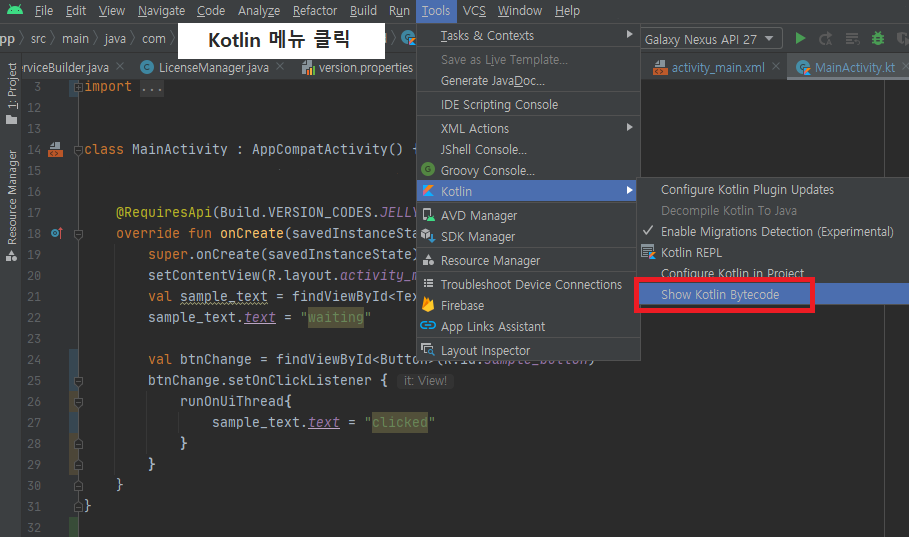
Task: Choose IDE Scripting Console
Action: pos(499,104)
